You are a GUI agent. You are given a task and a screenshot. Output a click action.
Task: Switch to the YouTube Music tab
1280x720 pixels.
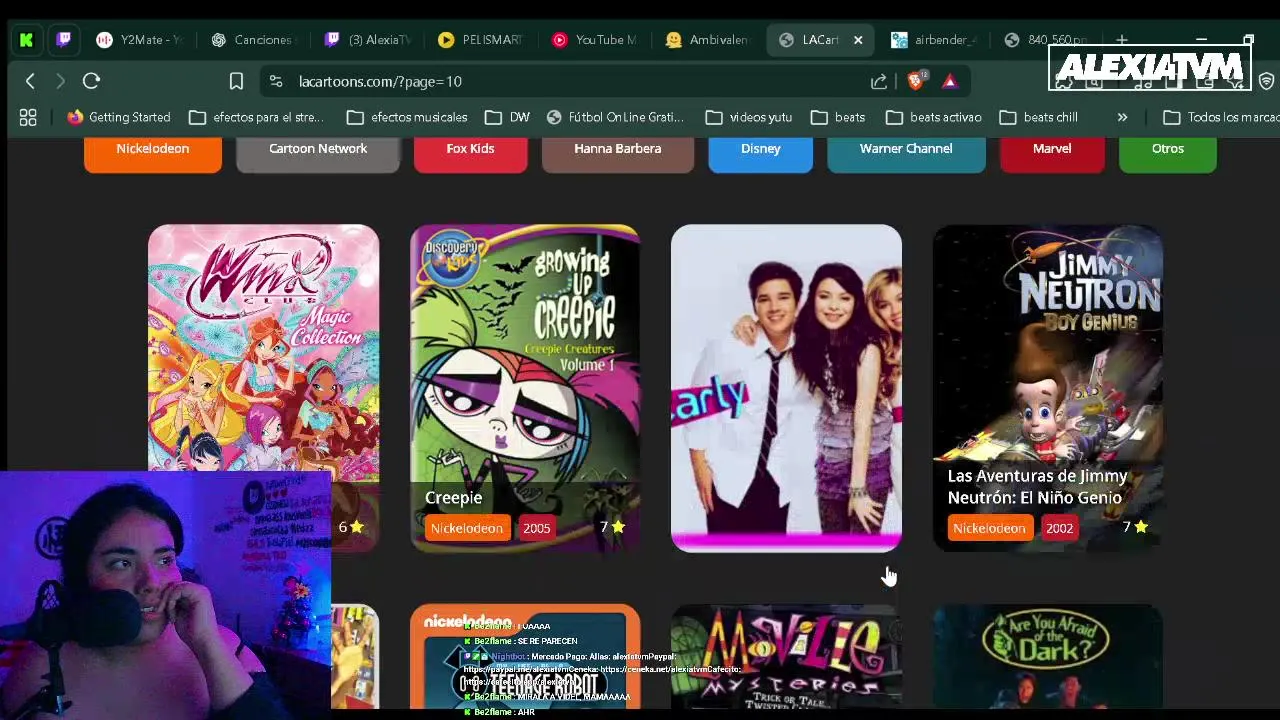(596, 40)
